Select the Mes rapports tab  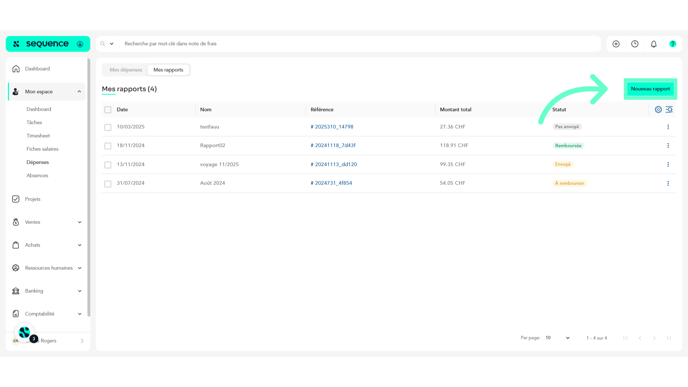(x=168, y=70)
